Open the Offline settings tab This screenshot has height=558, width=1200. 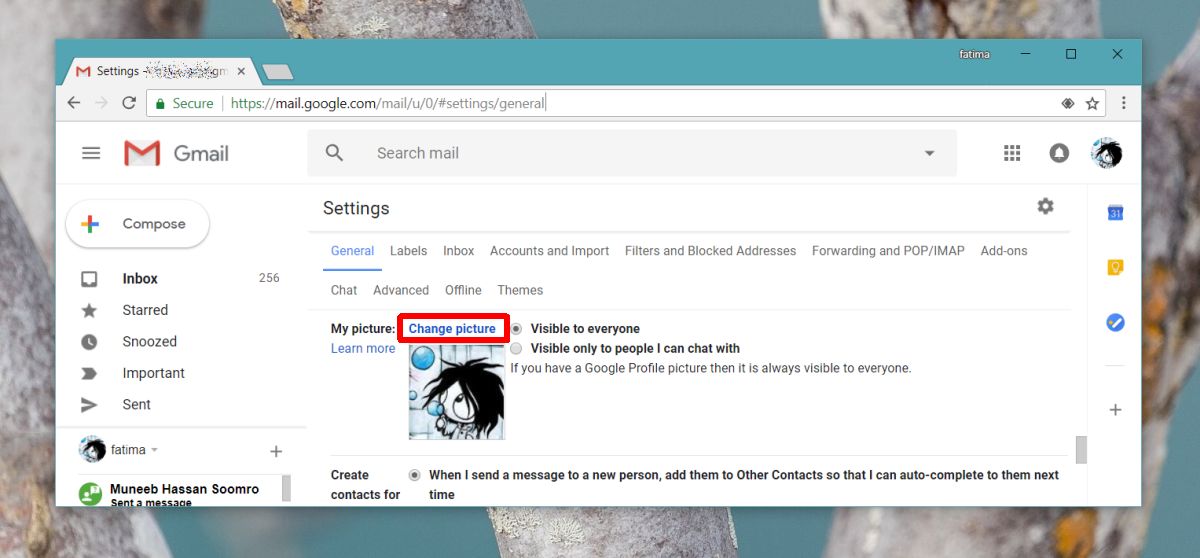click(x=463, y=290)
